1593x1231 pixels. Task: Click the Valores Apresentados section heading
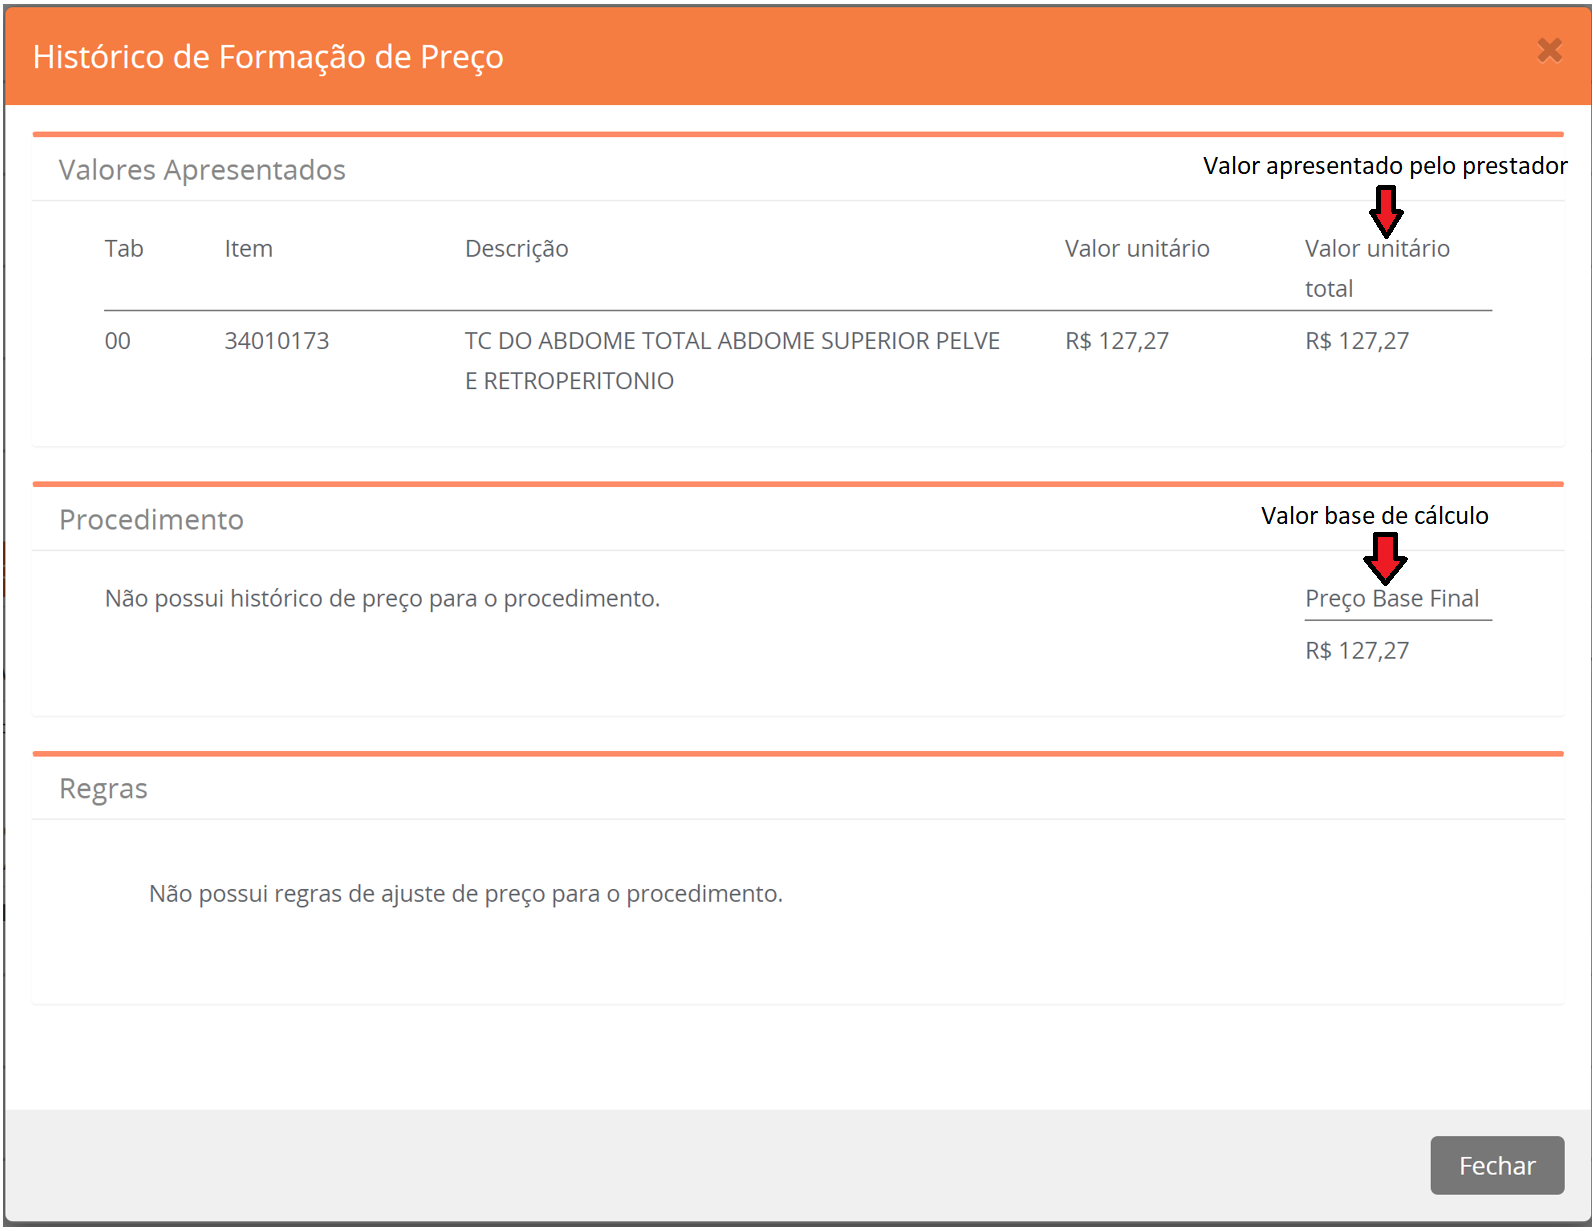point(202,170)
